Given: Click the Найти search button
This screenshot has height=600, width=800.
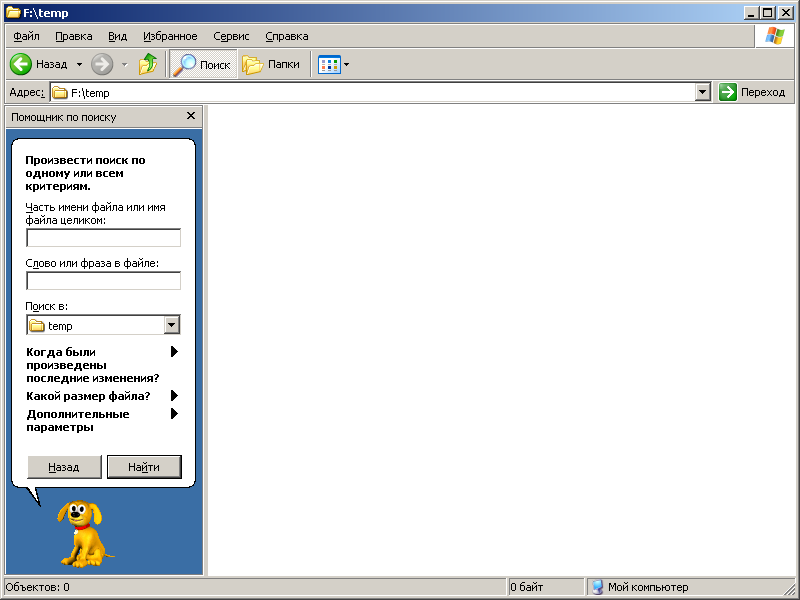Looking at the screenshot, I should (144, 467).
